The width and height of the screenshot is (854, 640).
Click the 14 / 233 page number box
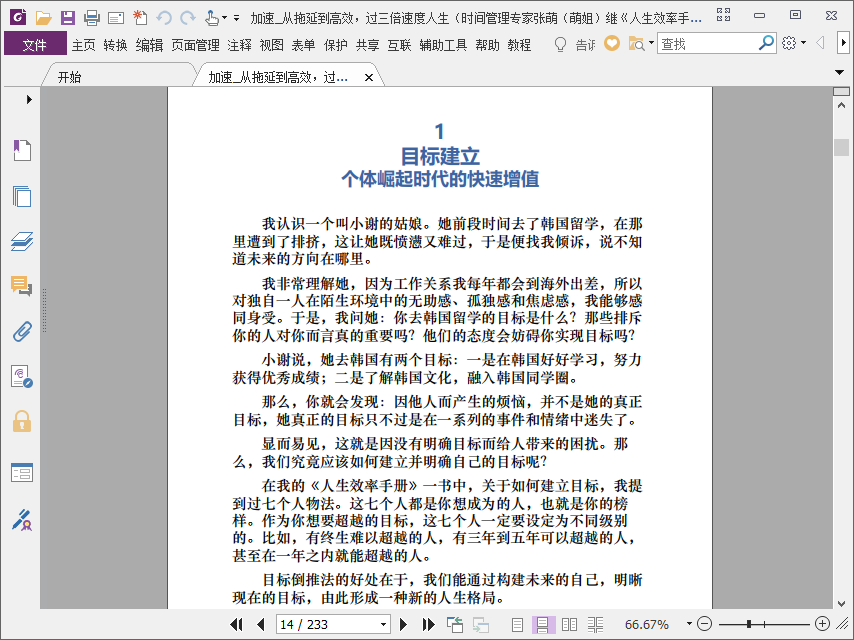pos(327,624)
